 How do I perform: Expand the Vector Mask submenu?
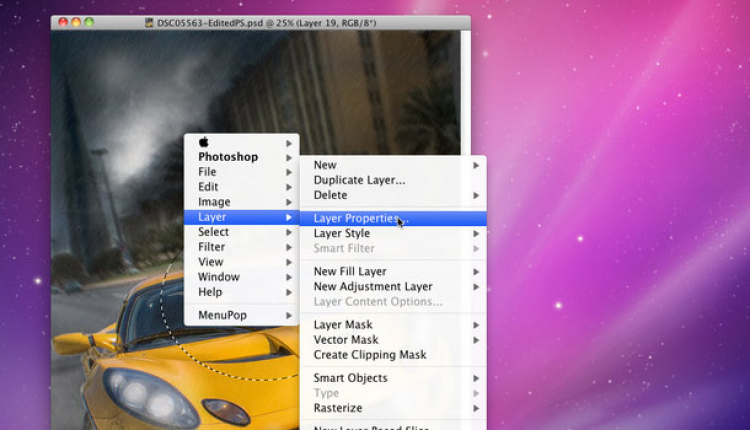393,340
